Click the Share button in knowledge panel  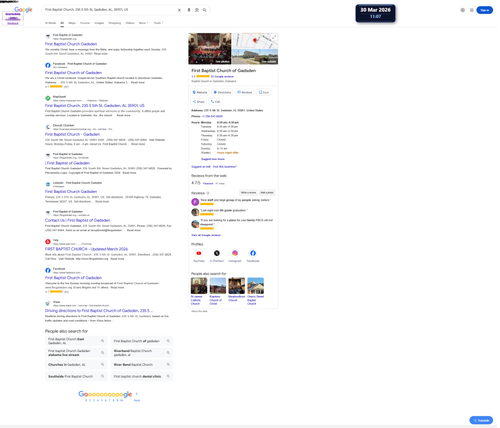point(199,101)
